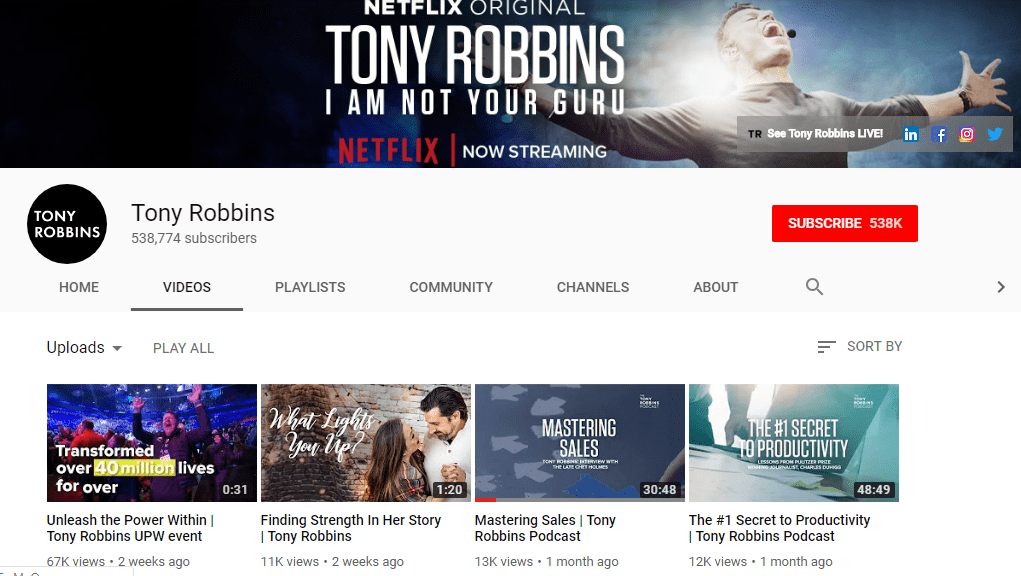This screenshot has width=1021, height=576.
Task: Click the 1:20 duration badge
Action: click(449, 489)
